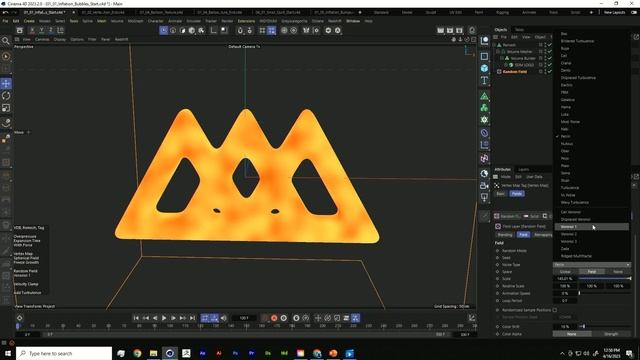This screenshot has height=360, width=640.
Task: Open the Remapping tab of Field Layer
Action: tap(543, 235)
